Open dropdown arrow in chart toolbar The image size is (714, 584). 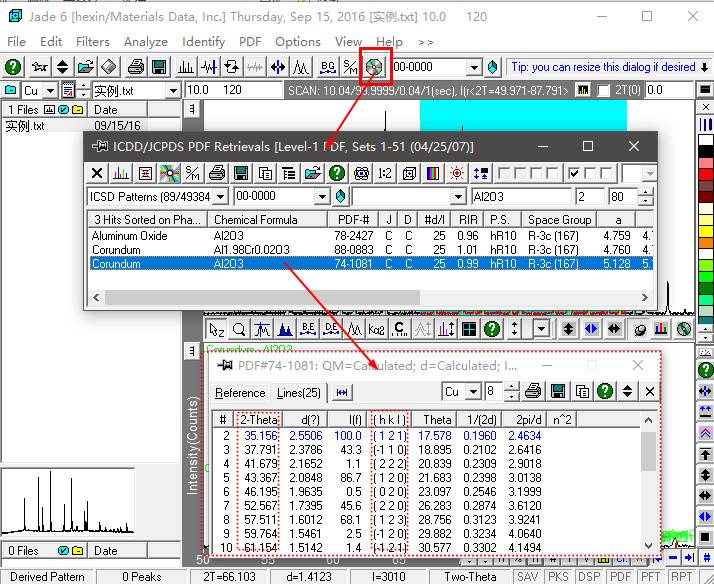[541, 329]
